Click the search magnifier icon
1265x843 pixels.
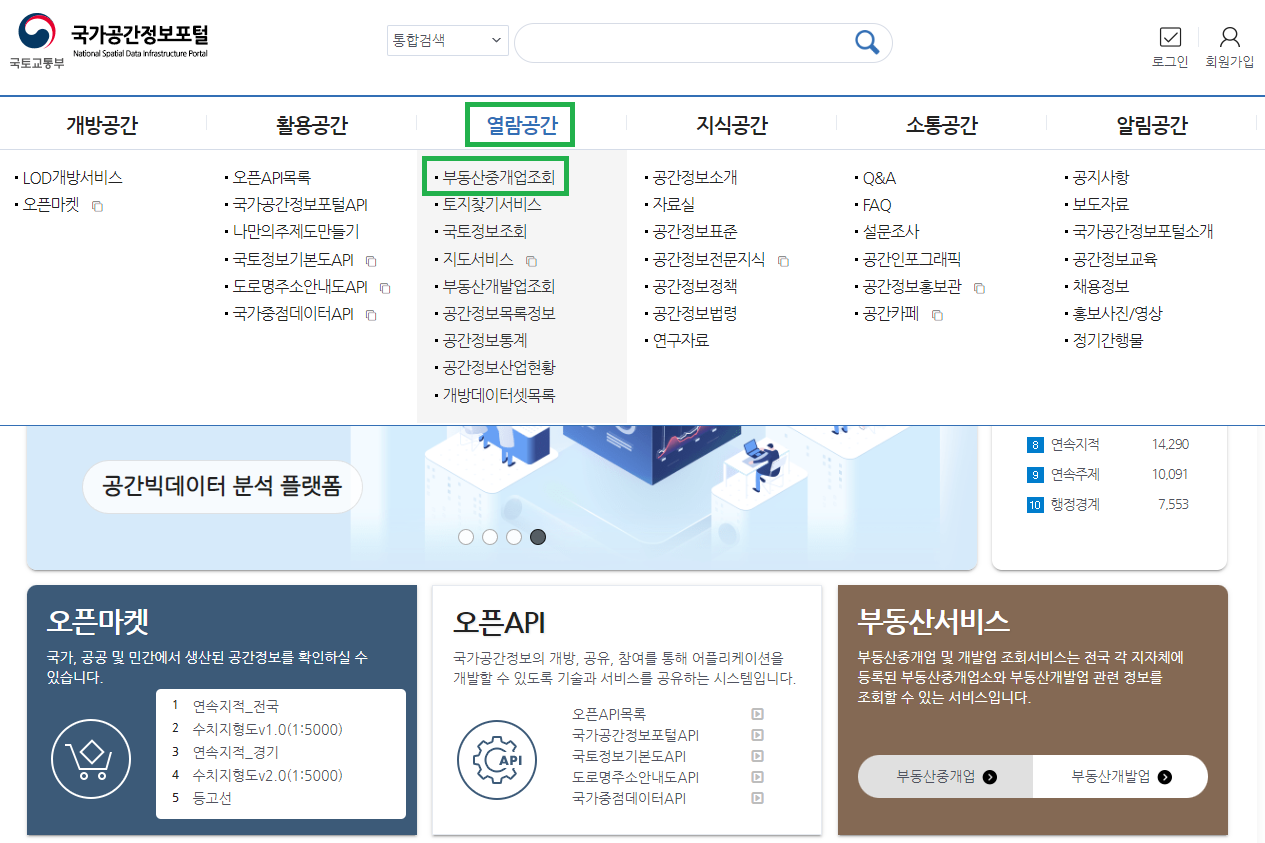pos(866,41)
